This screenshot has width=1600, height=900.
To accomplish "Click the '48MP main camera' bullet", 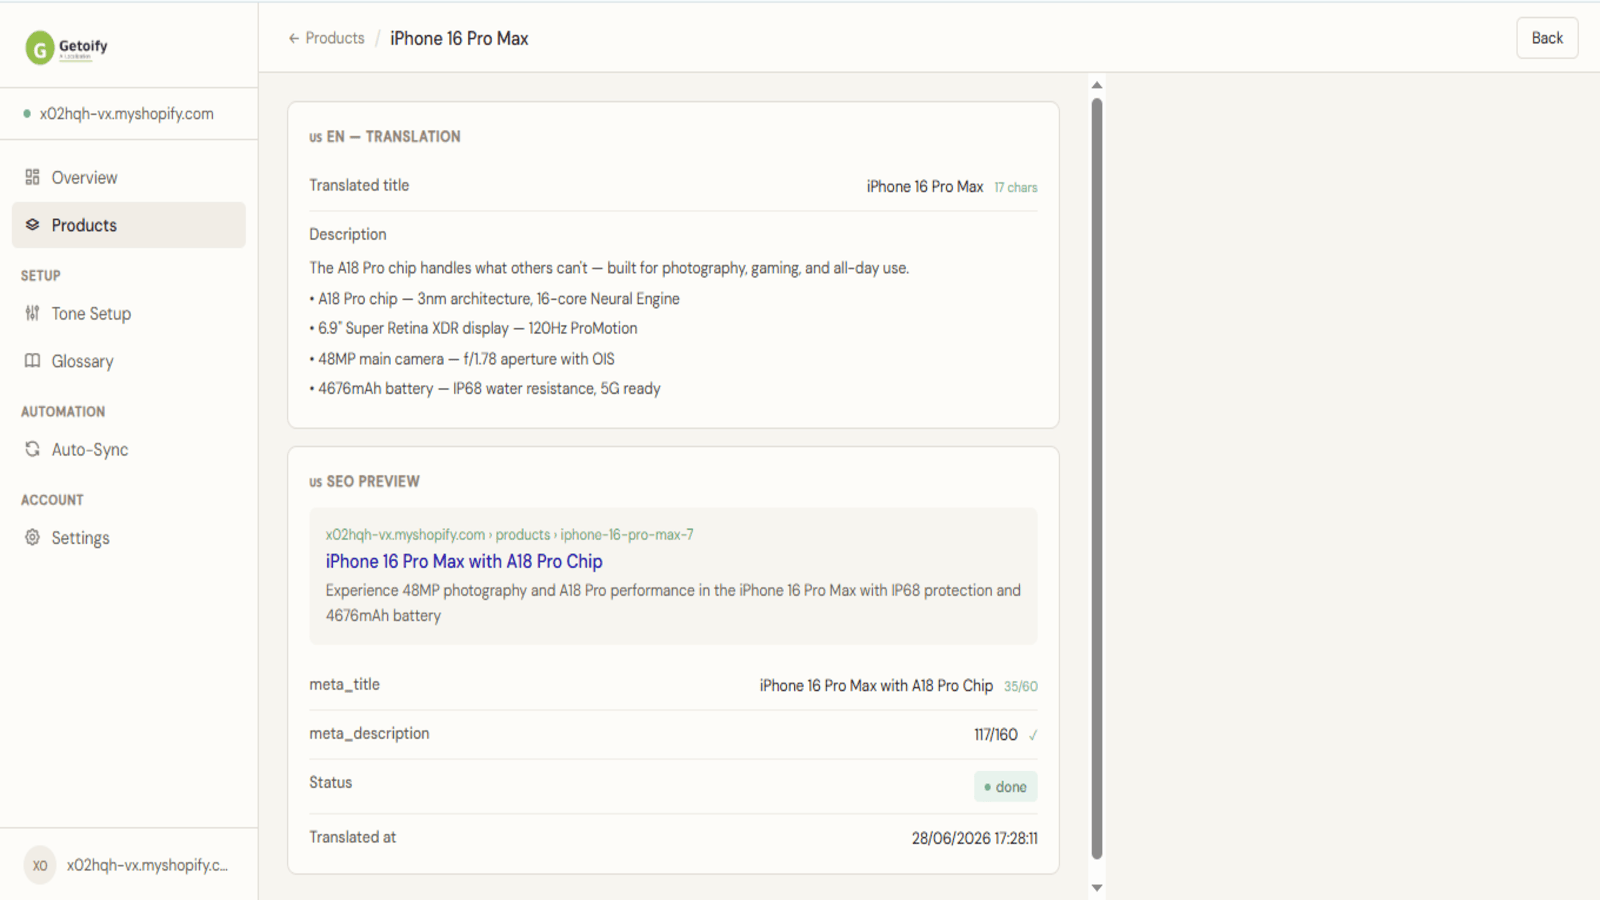I will tap(462, 359).
